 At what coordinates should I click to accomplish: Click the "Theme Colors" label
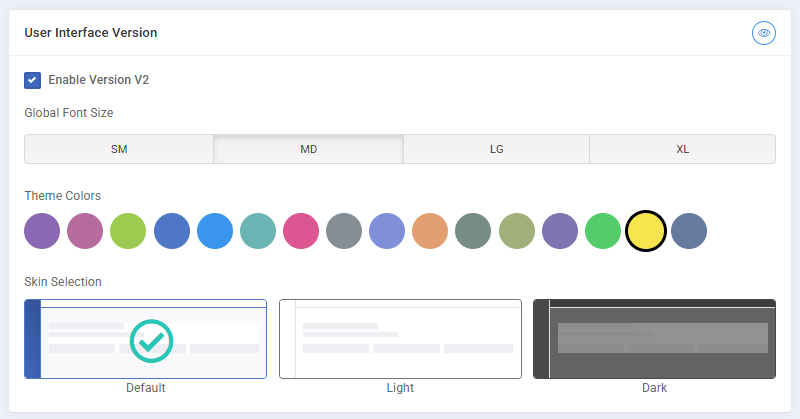pos(63,196)
